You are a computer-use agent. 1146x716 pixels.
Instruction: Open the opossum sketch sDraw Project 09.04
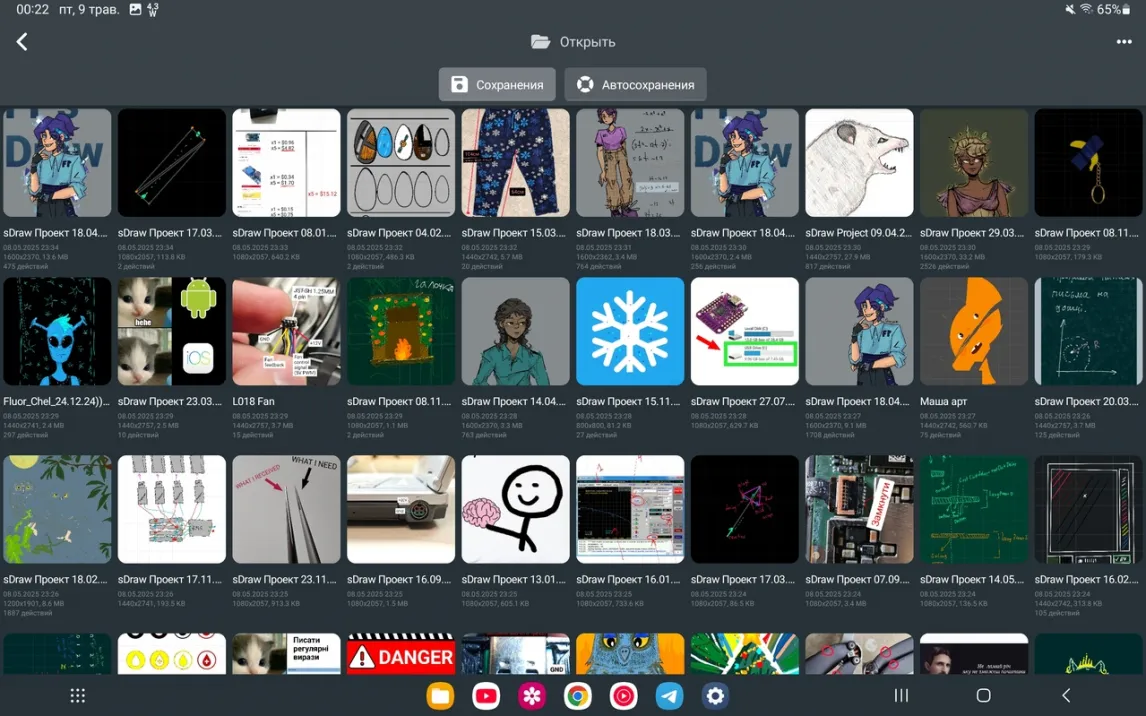pos(859,163)
